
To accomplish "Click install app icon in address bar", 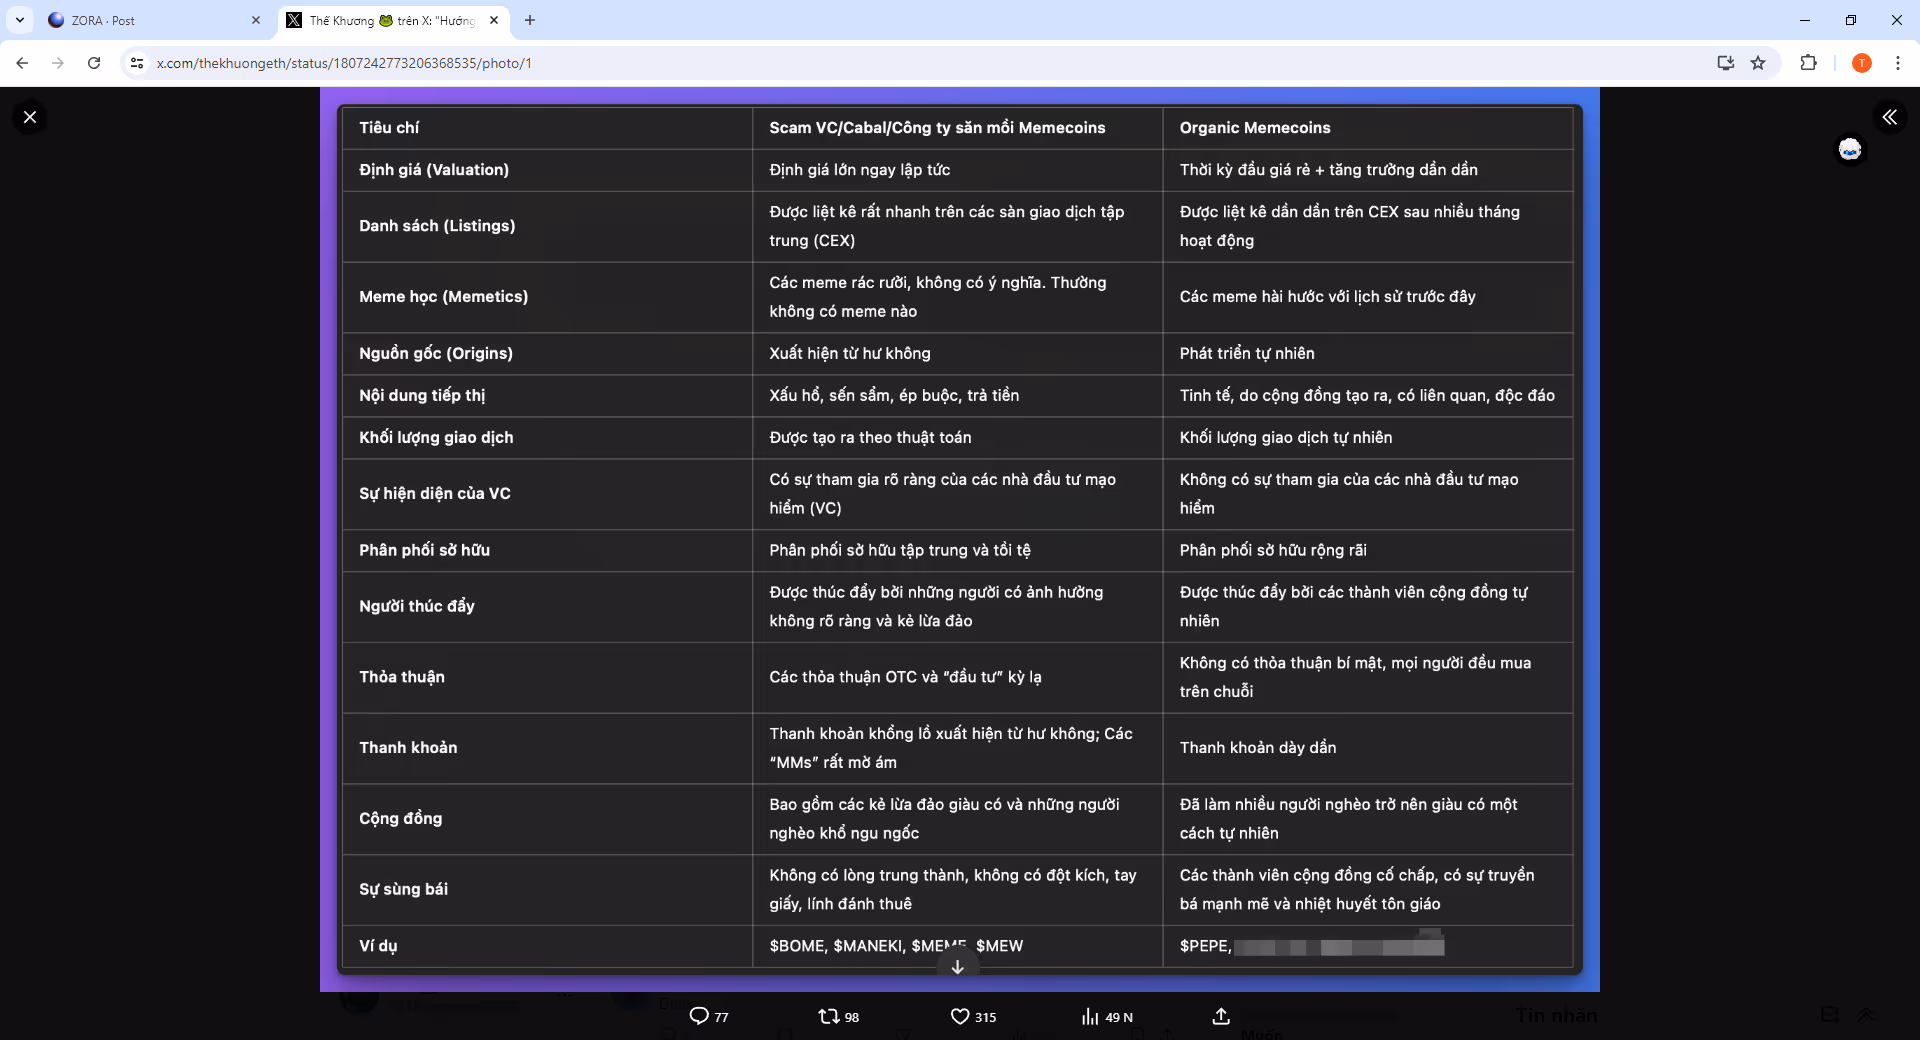I will pos(1725,63).
